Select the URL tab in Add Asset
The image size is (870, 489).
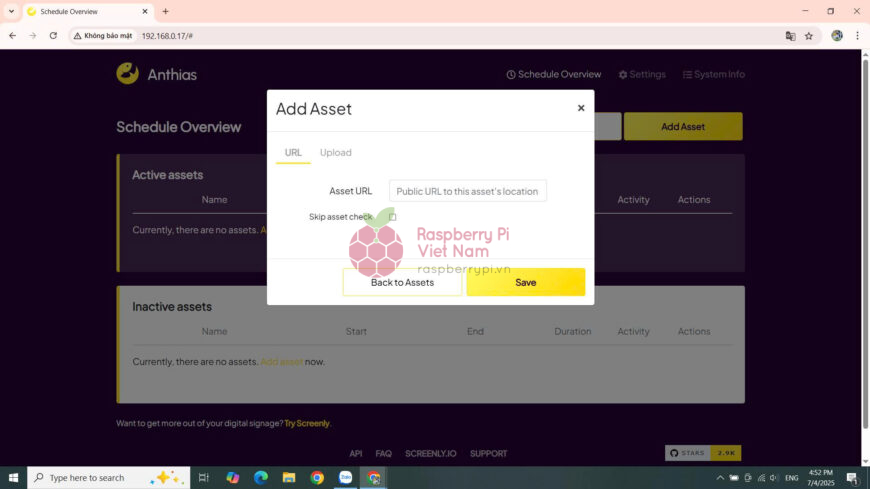click(293, 153)
